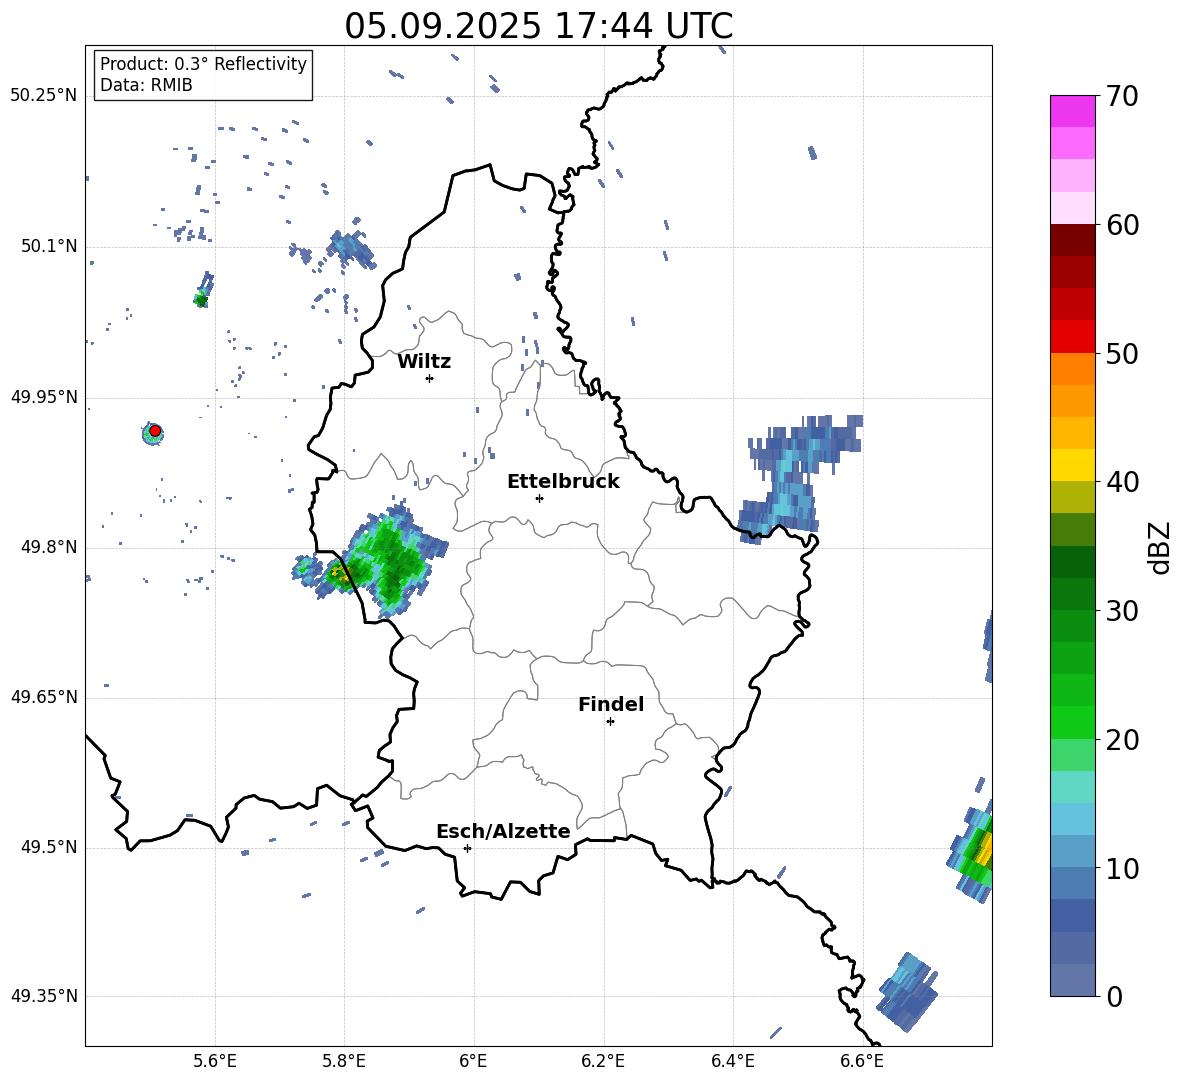Viewport: 1184px width, 1081px height.
Task: Click the 0 colorbar tick label
Action: pyautogui.click(x=1114, y=996)
